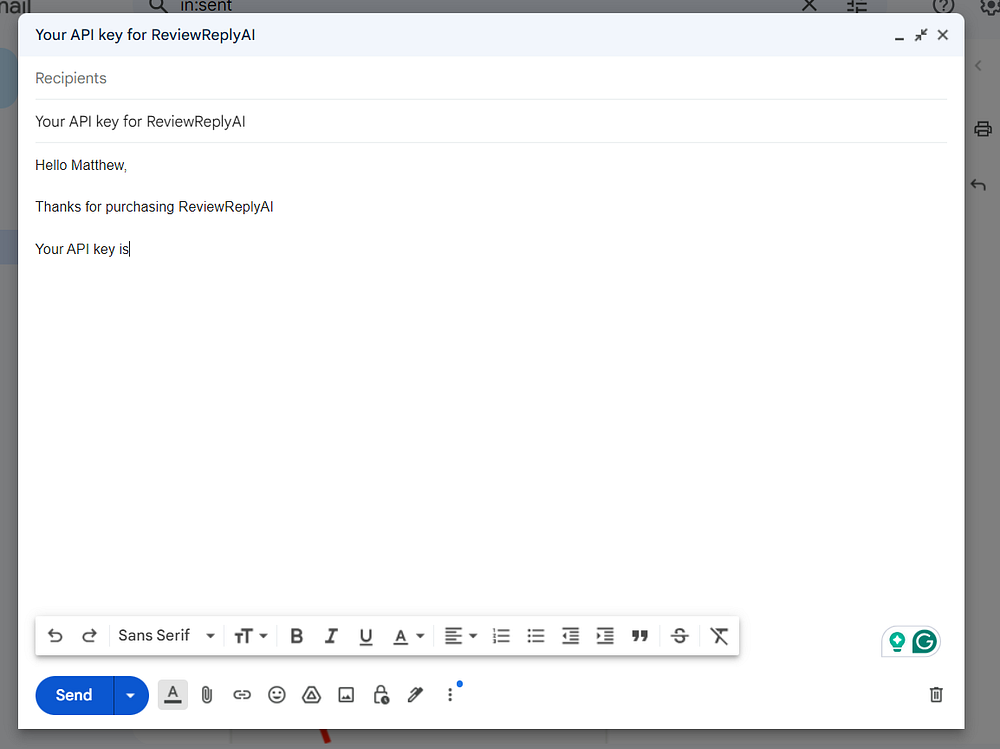Reply using the arrow in Gmail background
1000x749 pixels.
coord(978,185)
